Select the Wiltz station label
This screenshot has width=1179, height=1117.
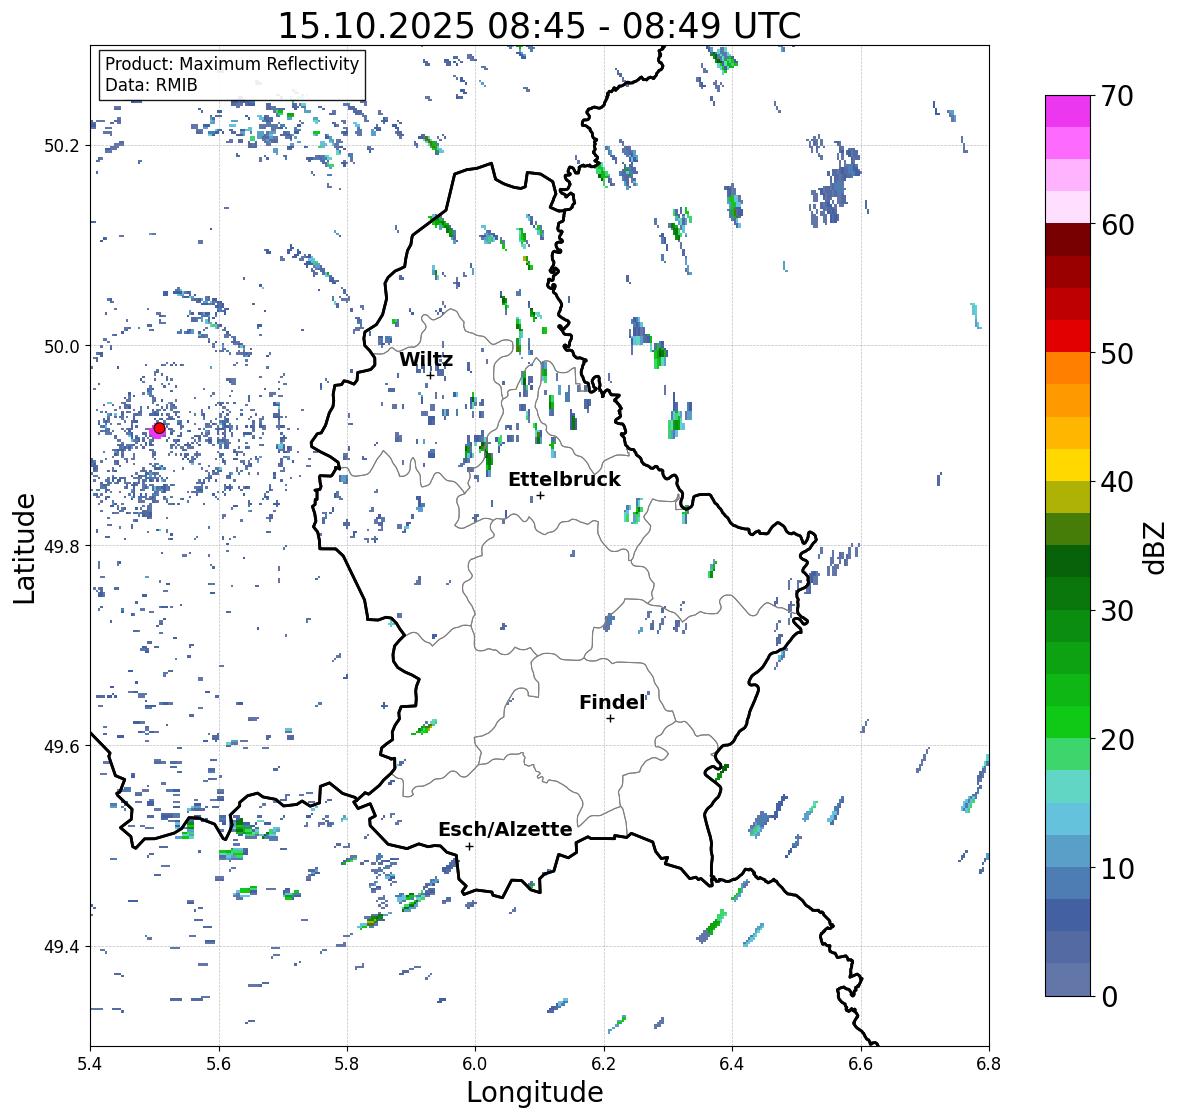426,359
